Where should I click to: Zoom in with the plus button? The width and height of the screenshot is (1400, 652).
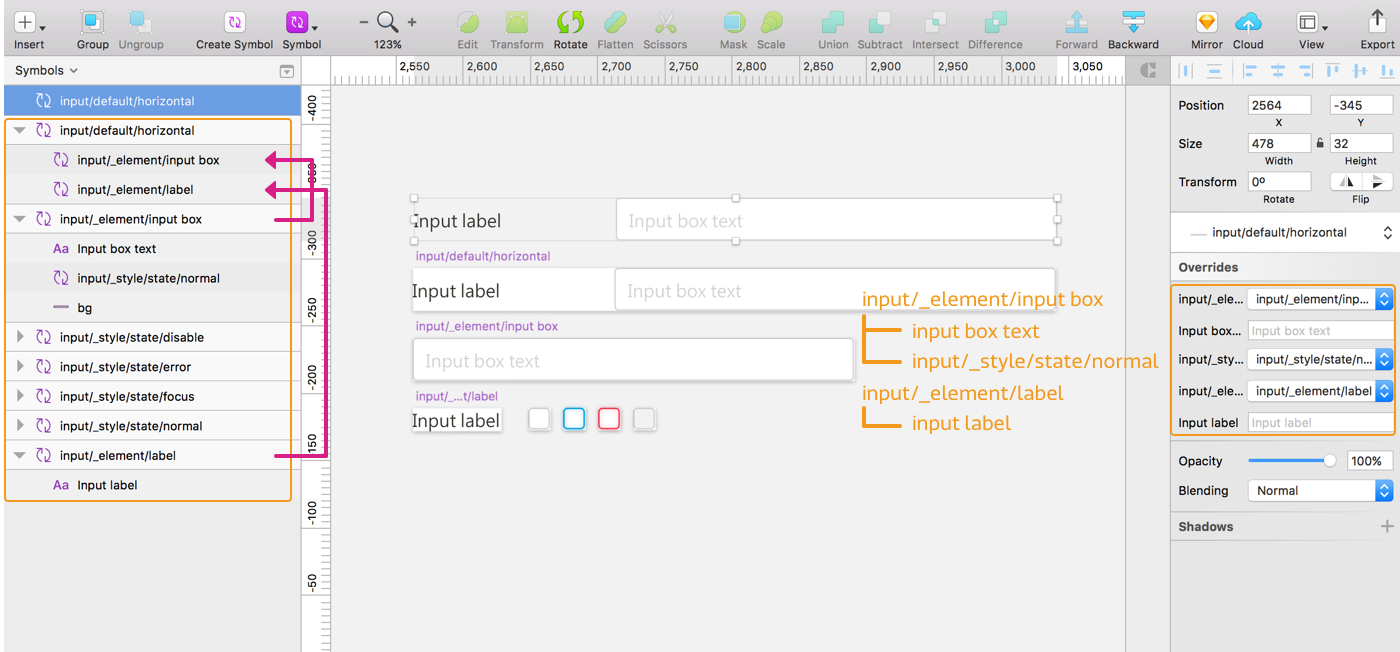tap(412, 22)
